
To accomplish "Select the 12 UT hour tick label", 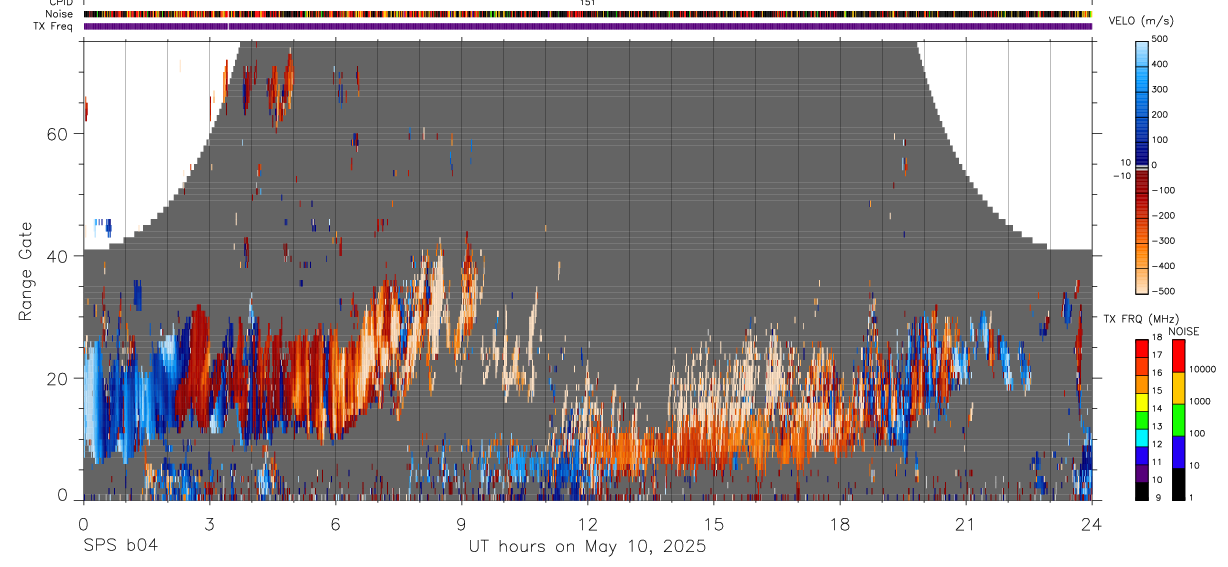I will tap(587, 523).
